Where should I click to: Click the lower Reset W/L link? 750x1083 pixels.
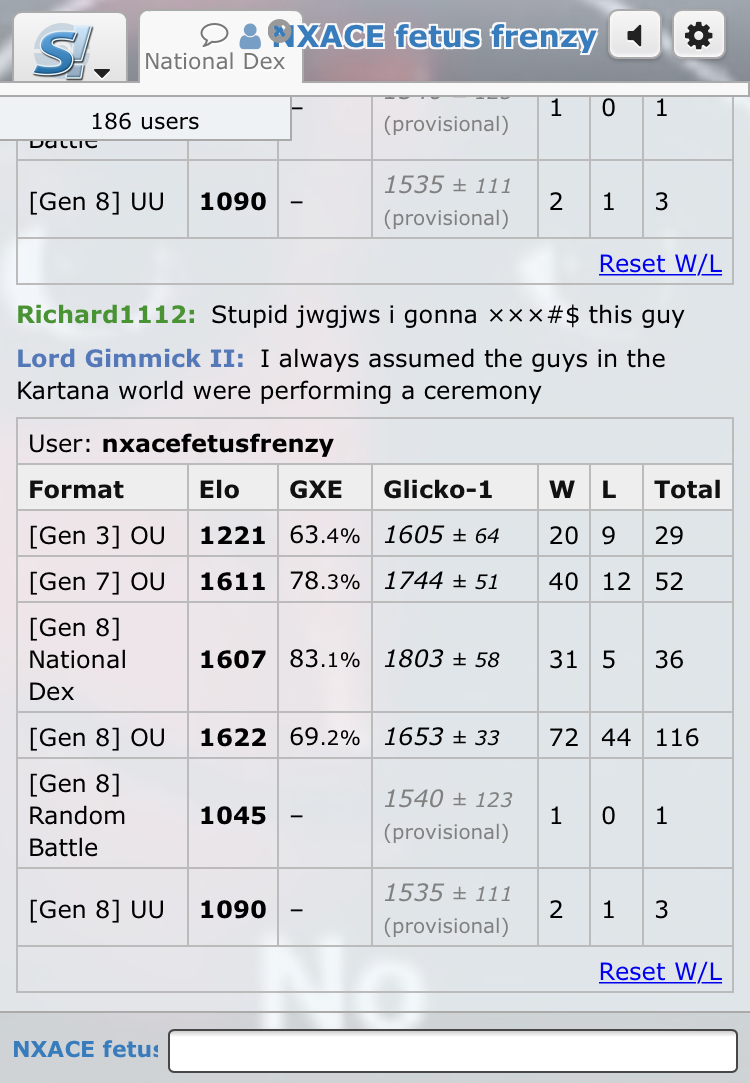point(660,971)
